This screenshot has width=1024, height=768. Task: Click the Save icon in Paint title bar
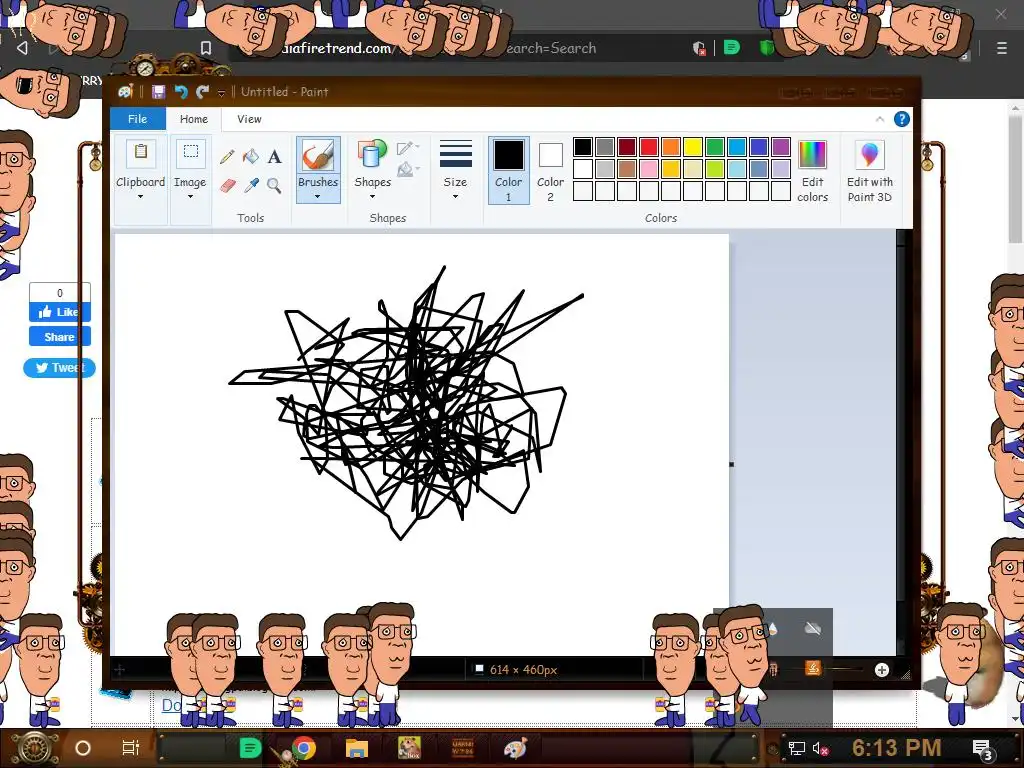click(x=158, y=92)
